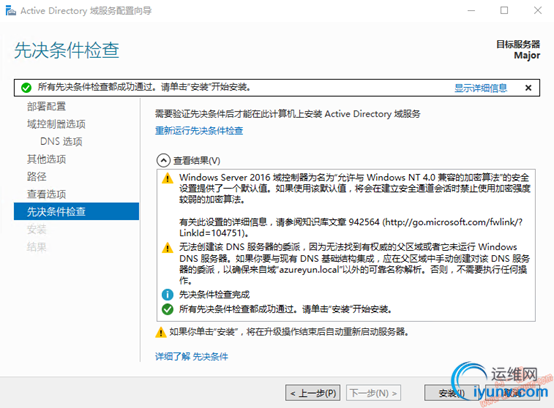Click the Active Directory wizard title bar icon

click(11, 11)
